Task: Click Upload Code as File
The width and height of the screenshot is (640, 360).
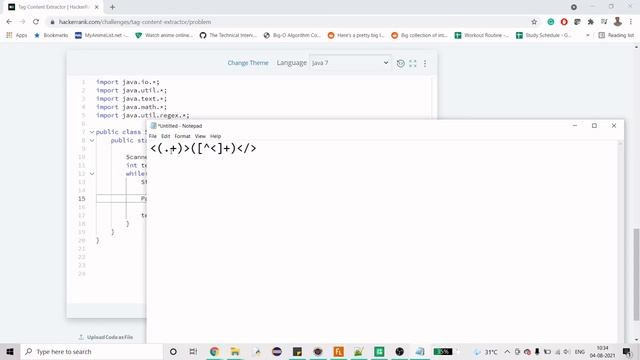Action: click(105, 337)
